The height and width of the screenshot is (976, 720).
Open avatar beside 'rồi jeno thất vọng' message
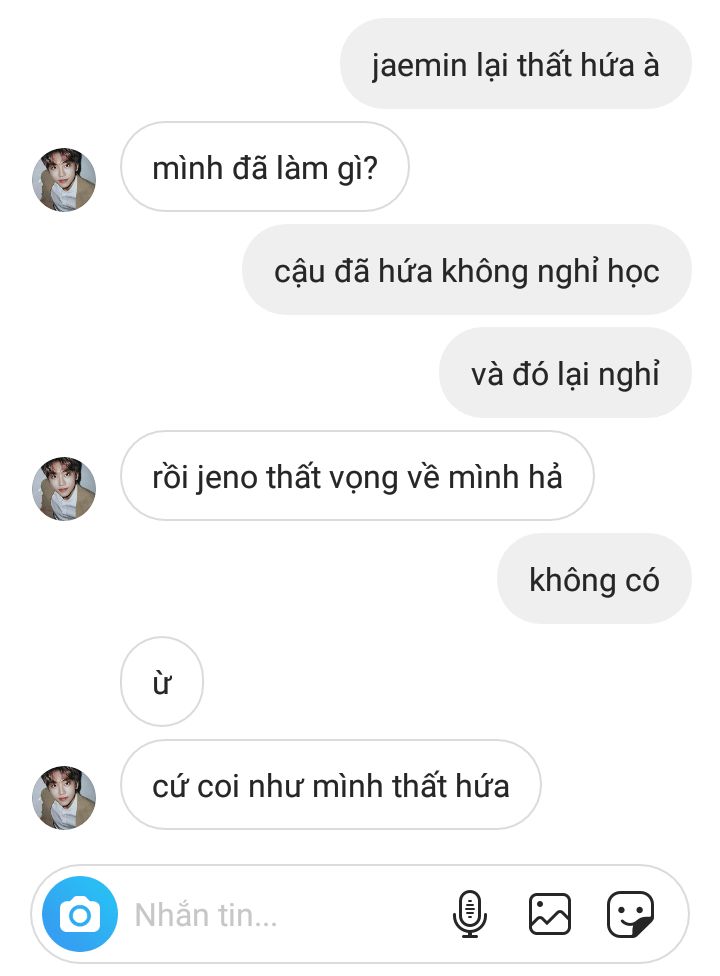pos(64,489)
